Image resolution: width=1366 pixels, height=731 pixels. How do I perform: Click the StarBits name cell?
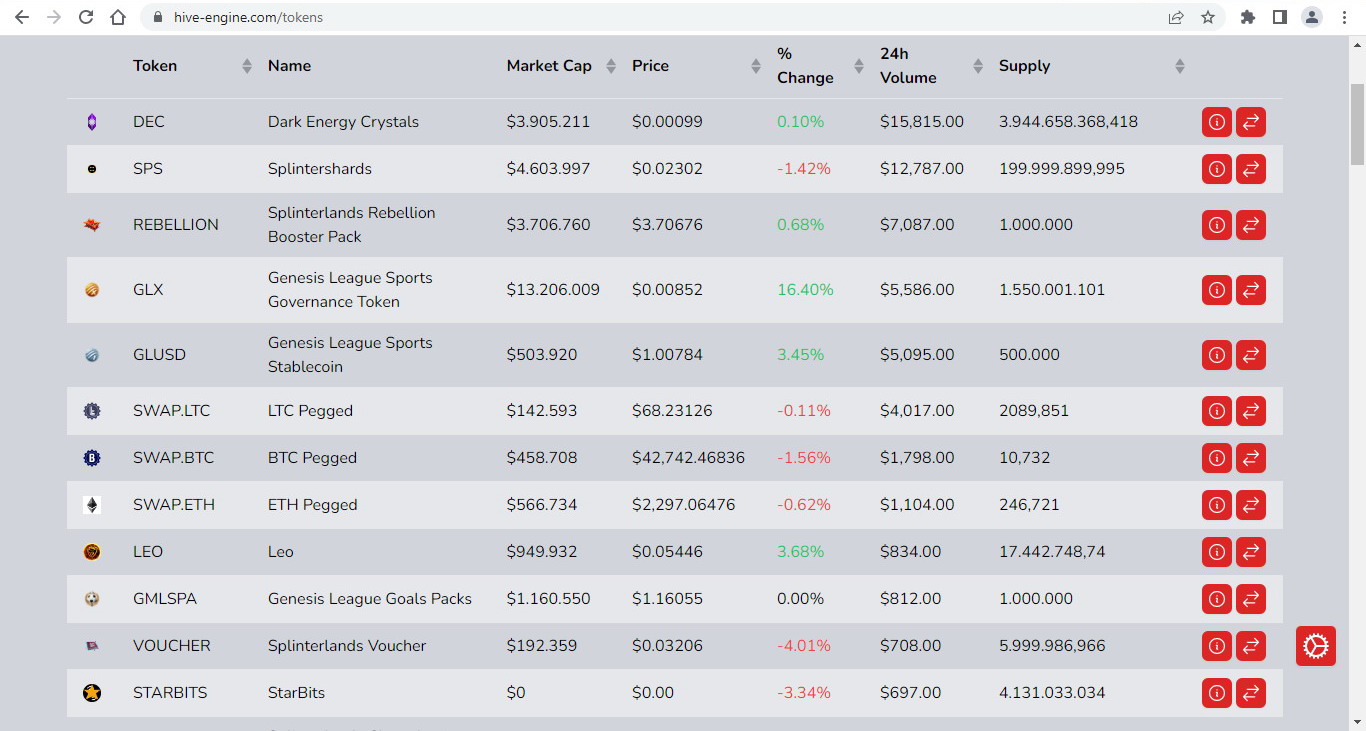point(296,693)
